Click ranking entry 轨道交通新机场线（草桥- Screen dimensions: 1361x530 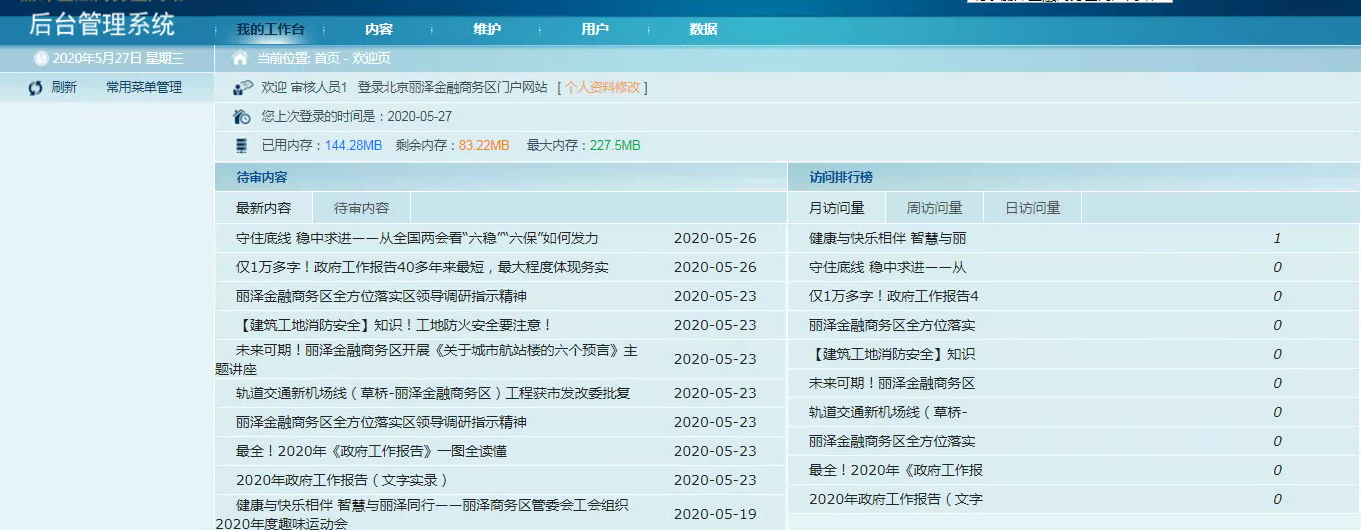(x=888, y=412)
